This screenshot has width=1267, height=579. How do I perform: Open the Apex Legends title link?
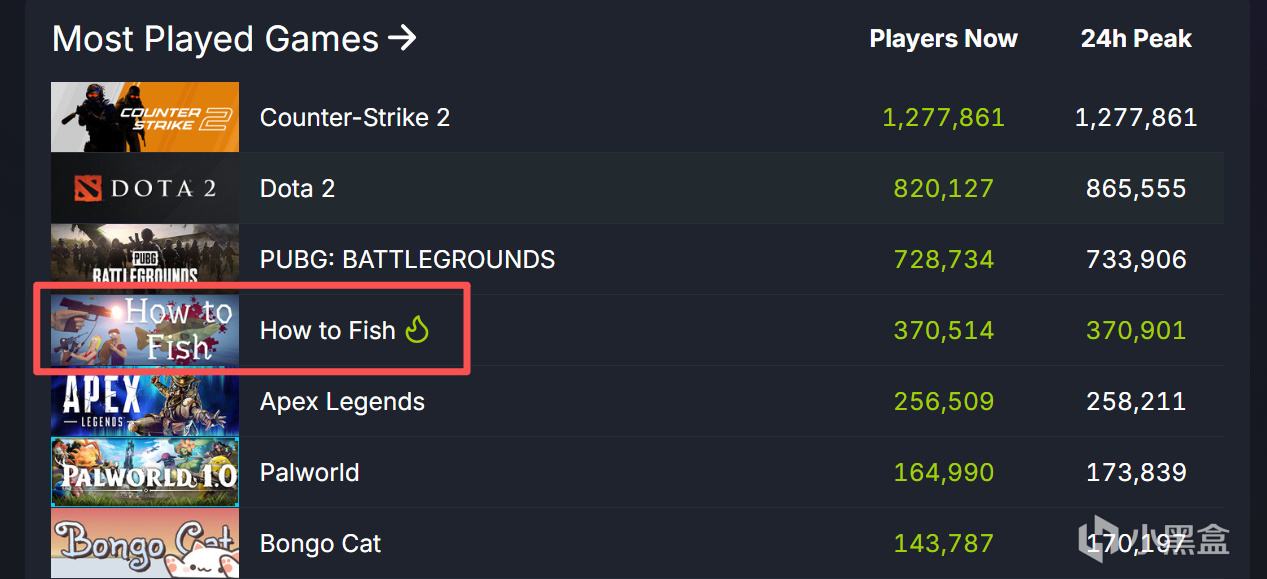point(342,401)
